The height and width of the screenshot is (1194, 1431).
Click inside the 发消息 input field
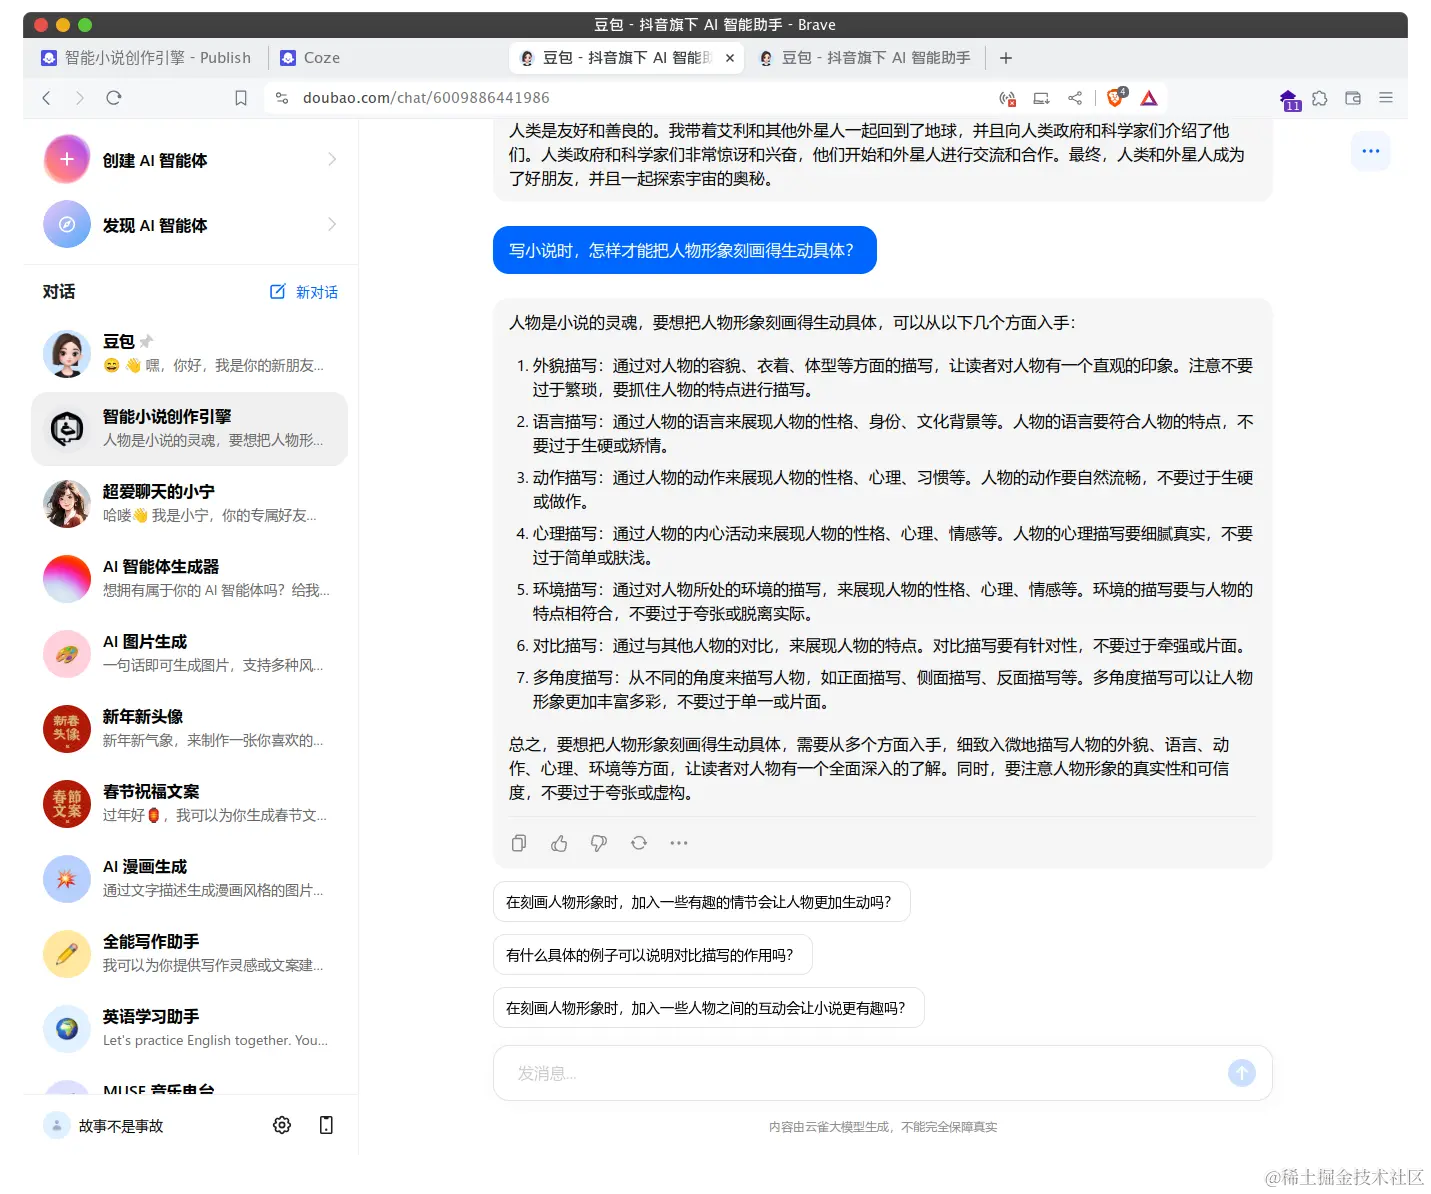800,1072
